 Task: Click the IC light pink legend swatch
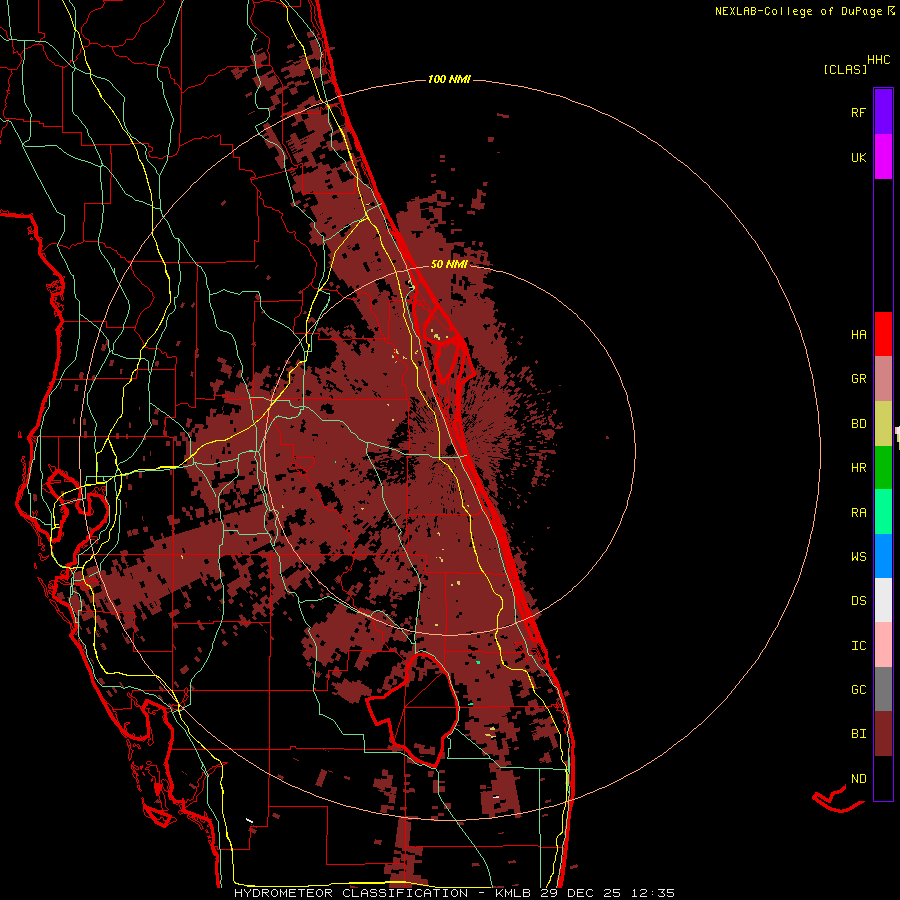click(883, 645)
